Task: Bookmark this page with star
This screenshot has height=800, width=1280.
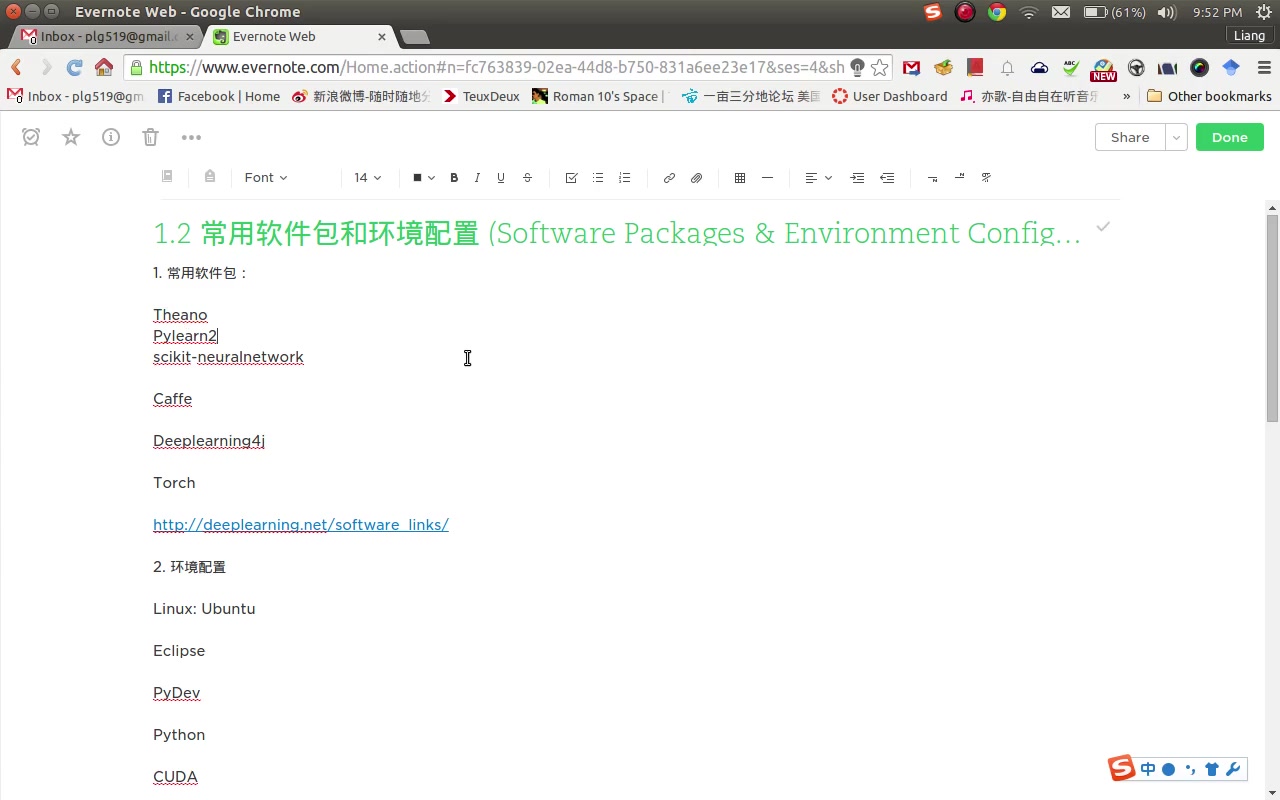Action: (x=880, y=67)
